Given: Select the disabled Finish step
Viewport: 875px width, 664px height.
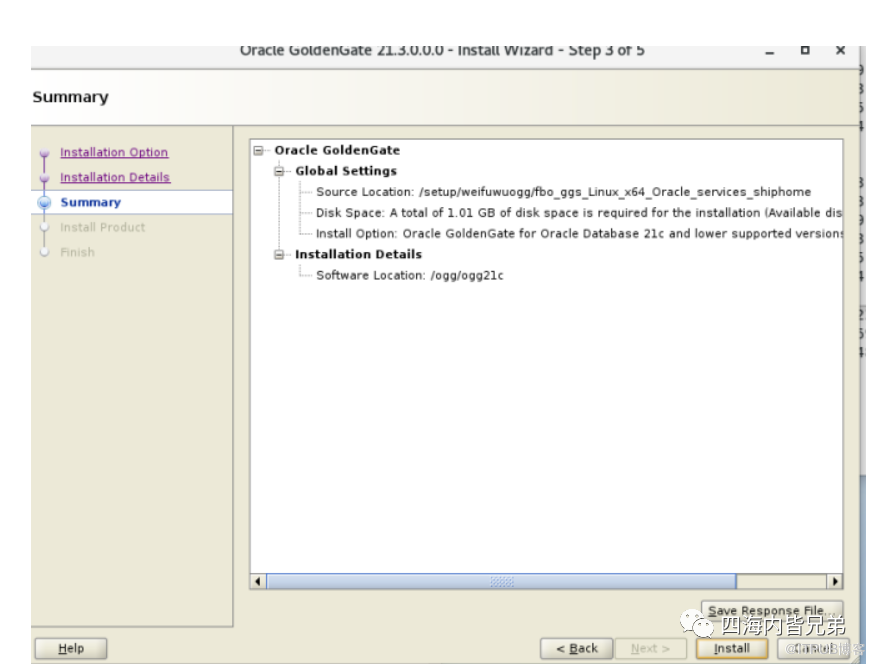Looking at the screenshot, I should coord(78,252).
